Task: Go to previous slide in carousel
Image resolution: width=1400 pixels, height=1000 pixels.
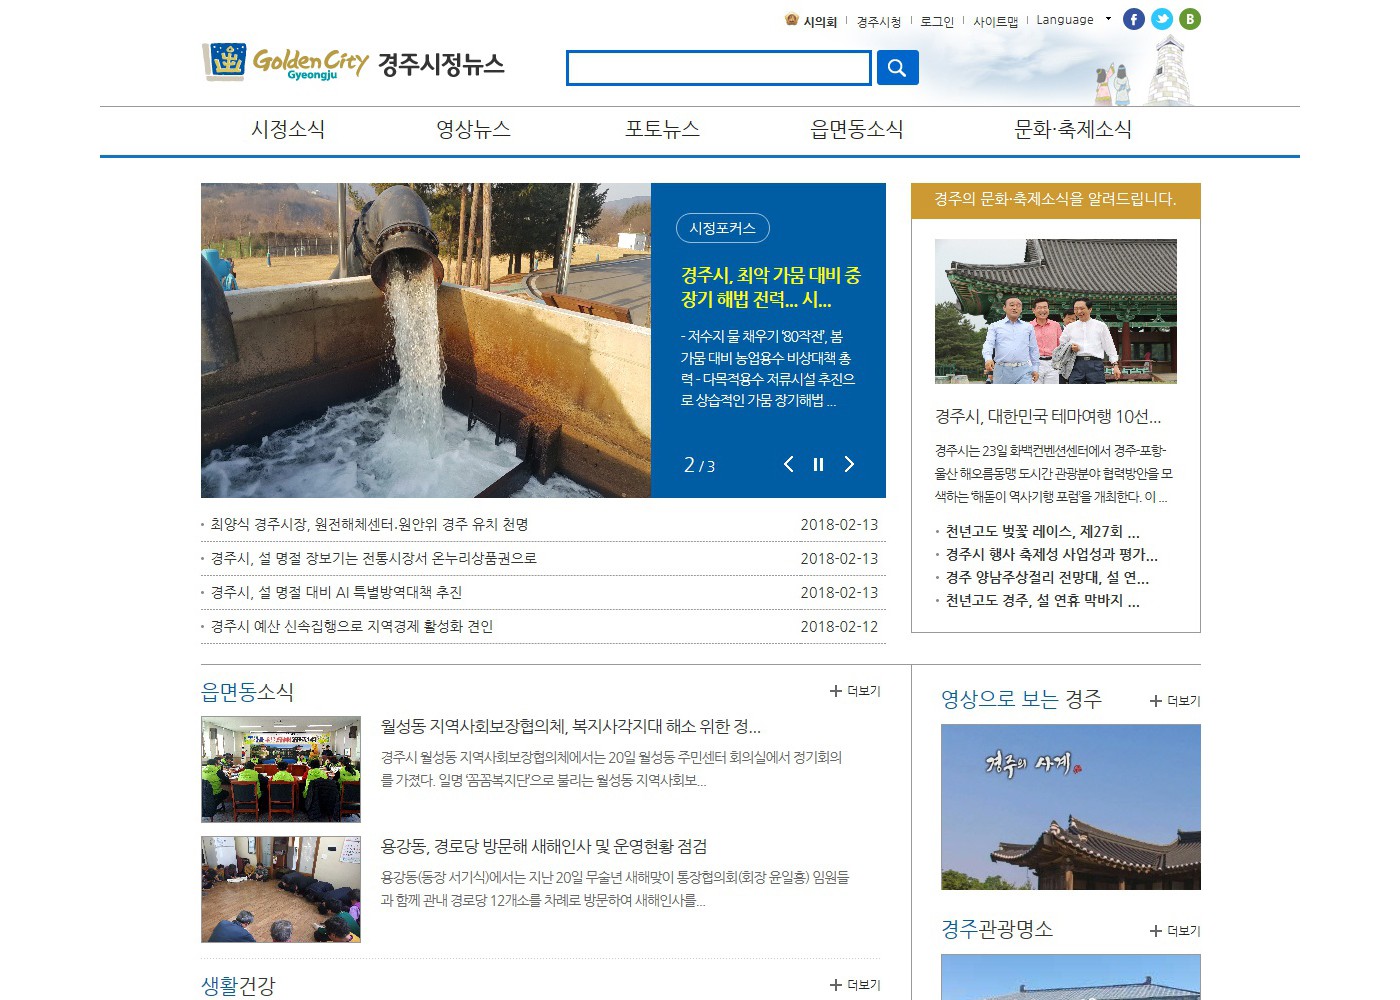Action: click(788, 464)
